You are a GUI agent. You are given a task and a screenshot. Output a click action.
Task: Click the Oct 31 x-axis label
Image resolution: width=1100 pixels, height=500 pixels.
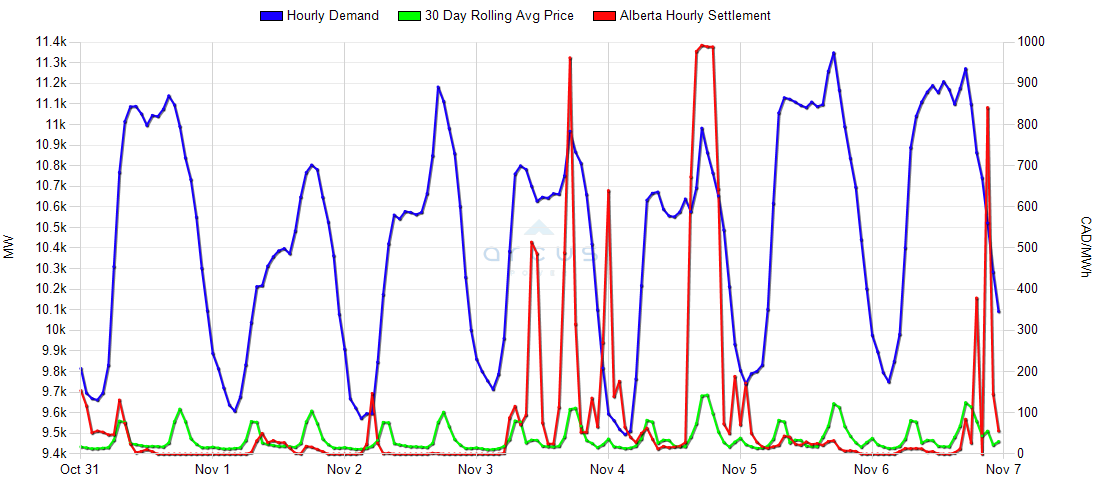pos(81,469)
